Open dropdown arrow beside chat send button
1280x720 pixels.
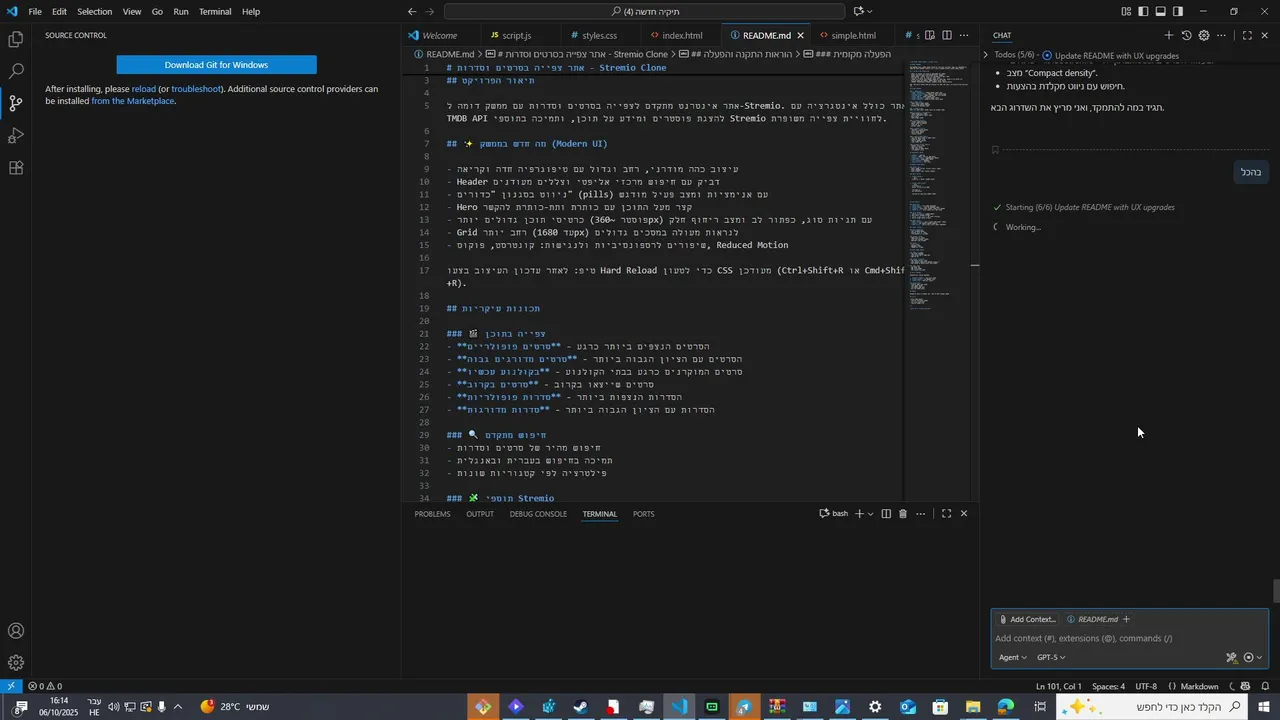coord(1260,658)
